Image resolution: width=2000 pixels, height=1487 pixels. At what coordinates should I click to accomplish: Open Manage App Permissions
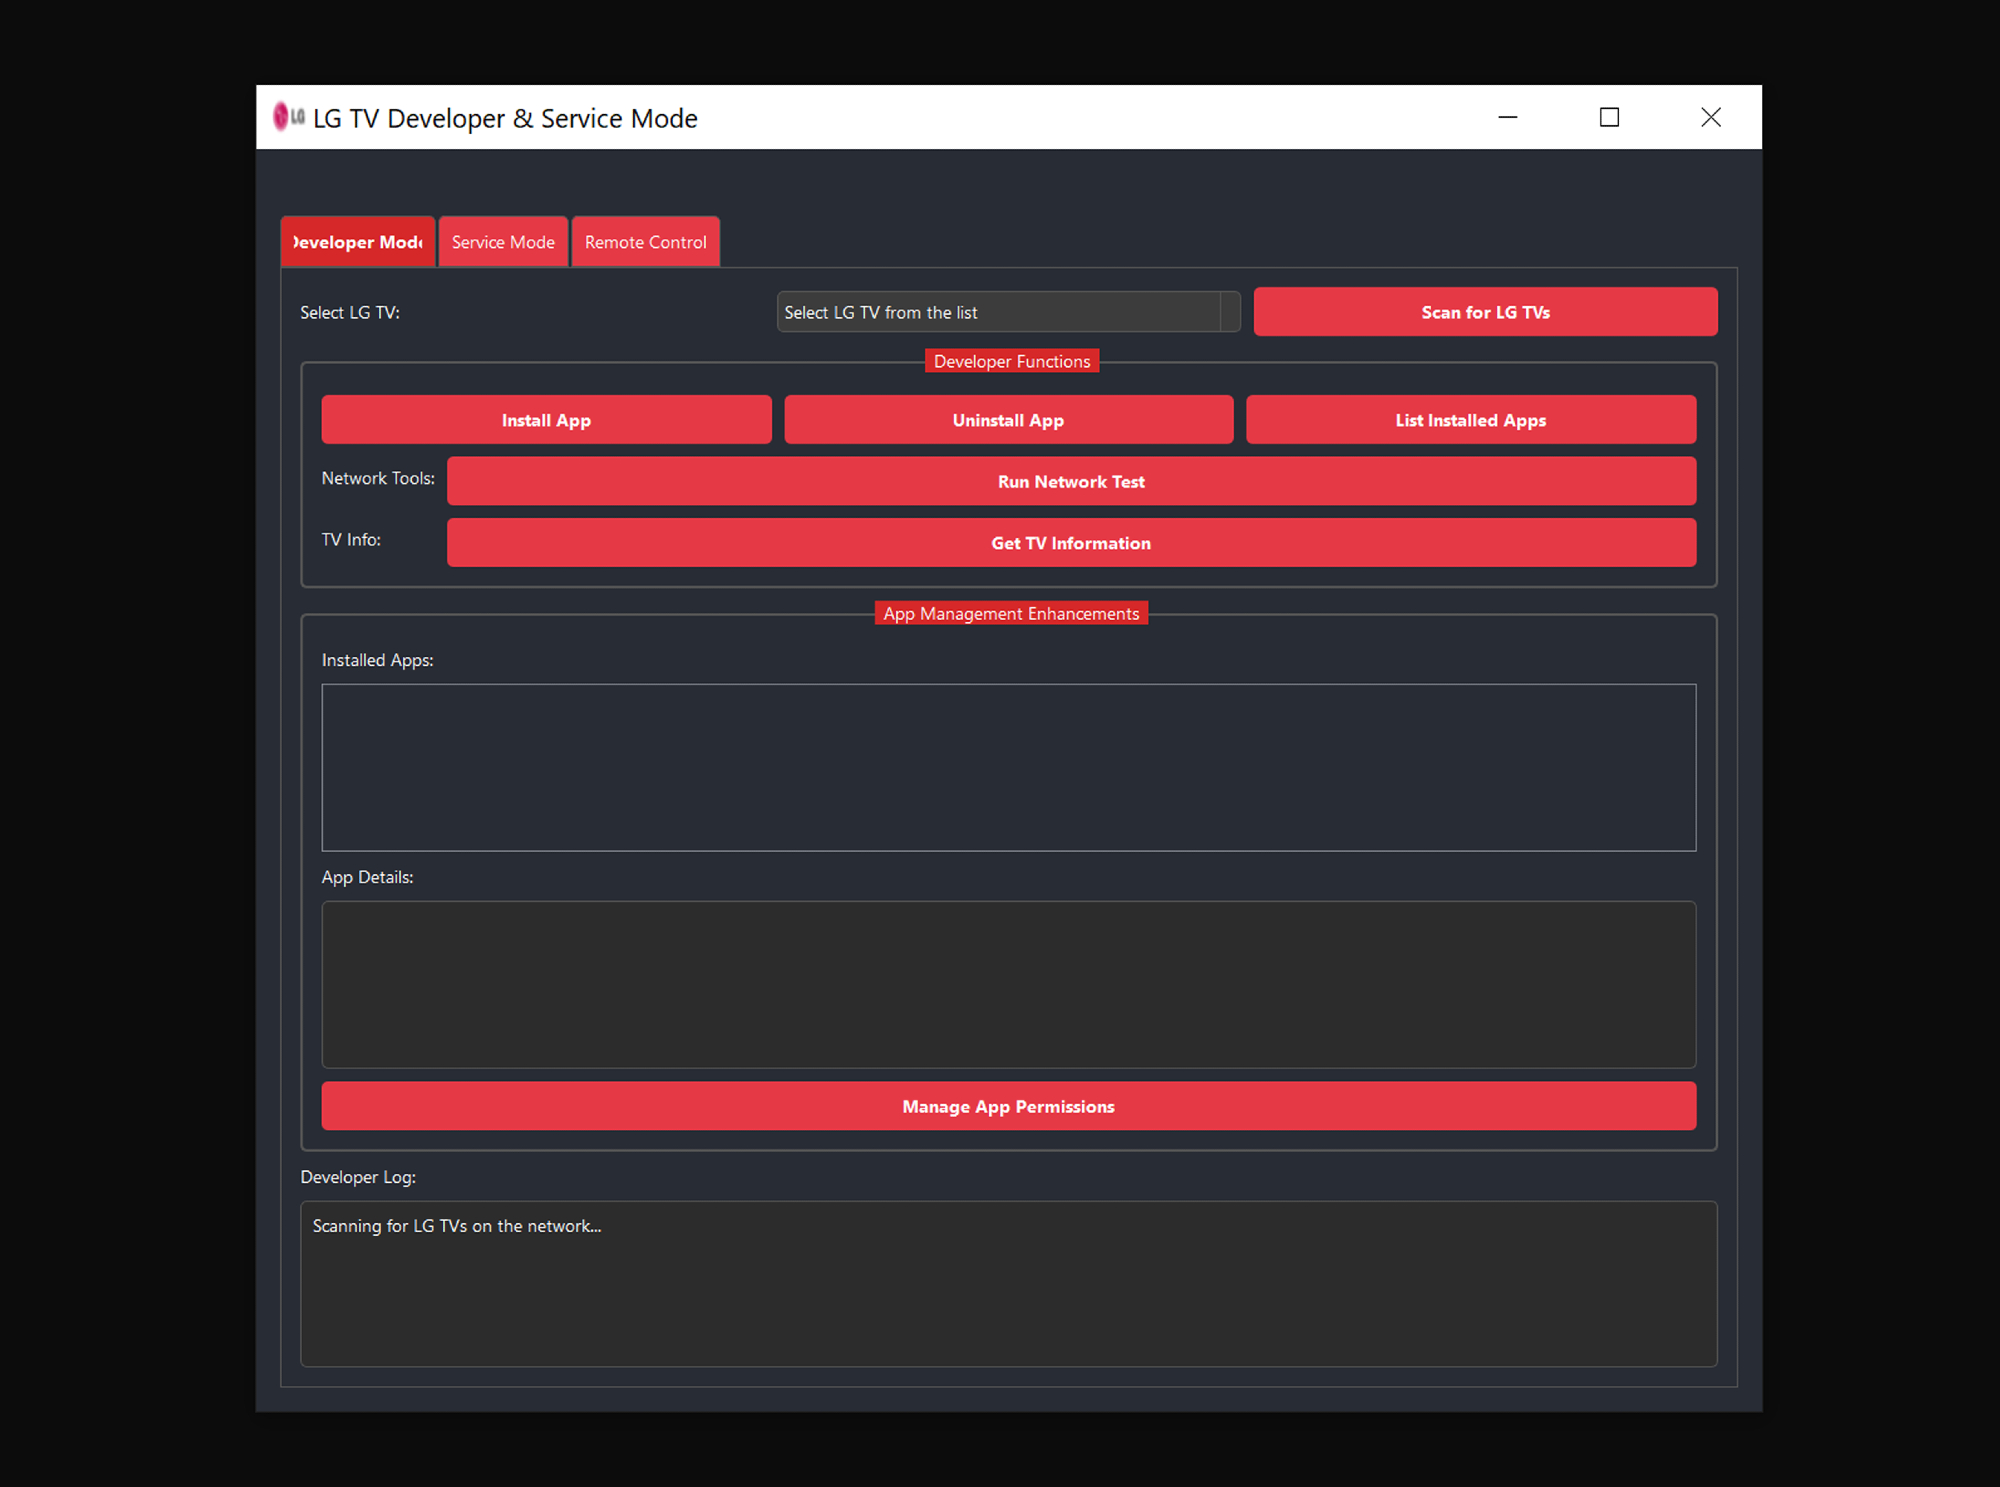coord(1008,1106)
